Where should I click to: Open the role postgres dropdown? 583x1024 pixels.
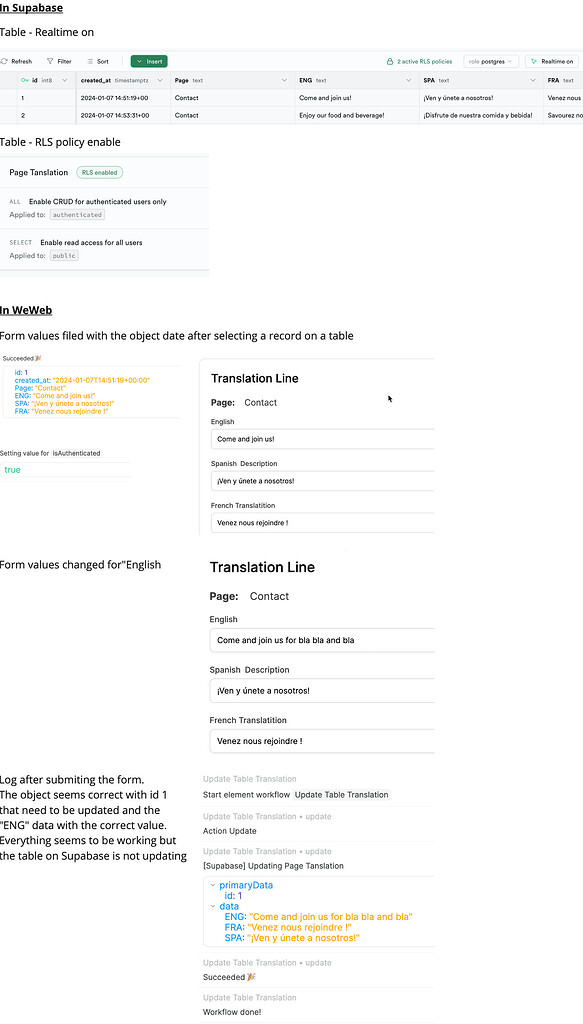click(x=491, y=61)
